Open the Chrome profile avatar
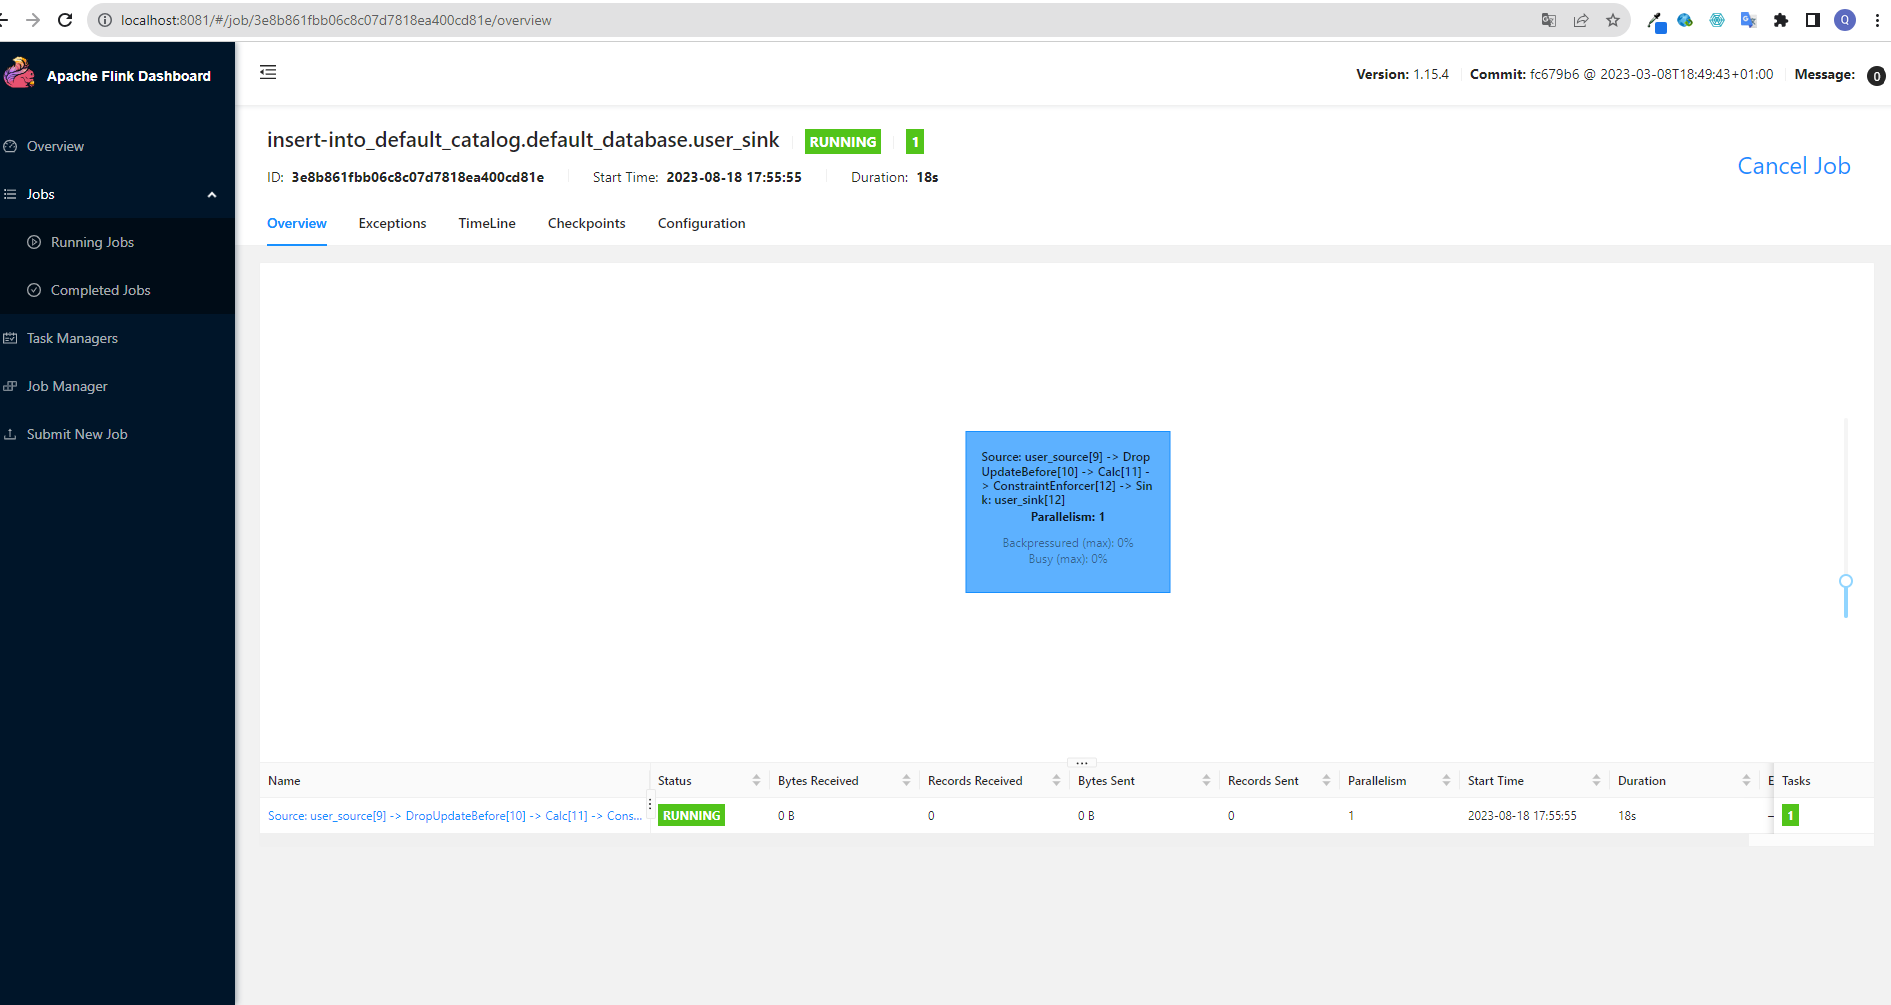 click(x=1845, y=20)
